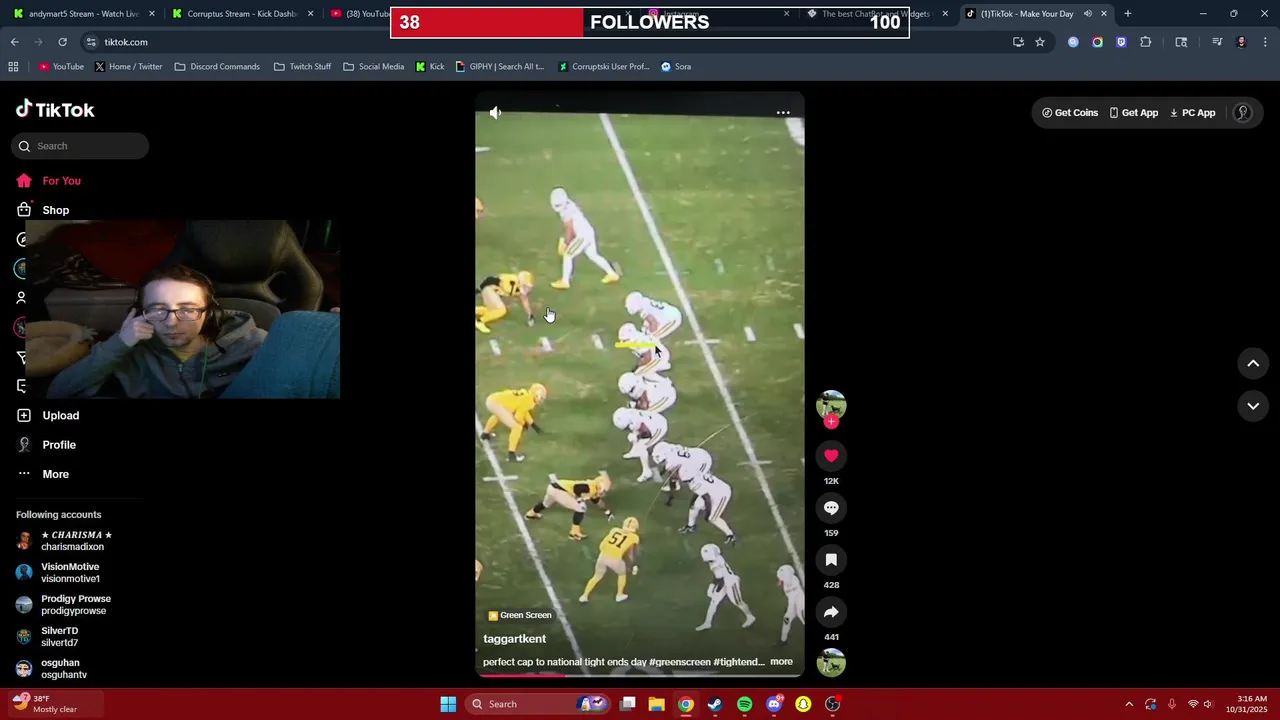Open the browser extensions puzzle icon
Screen dimensions: 1280x720
(x=1145, y=42)
